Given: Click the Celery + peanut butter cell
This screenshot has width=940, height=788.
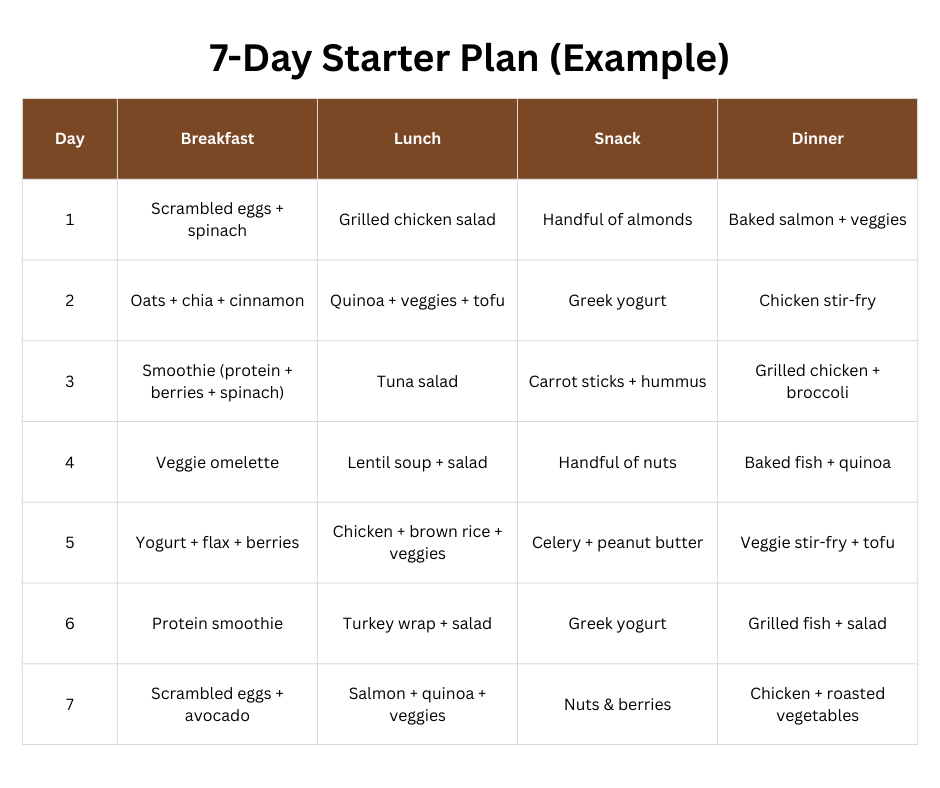Looking at the screenshot, I should [x=617, y=543].
